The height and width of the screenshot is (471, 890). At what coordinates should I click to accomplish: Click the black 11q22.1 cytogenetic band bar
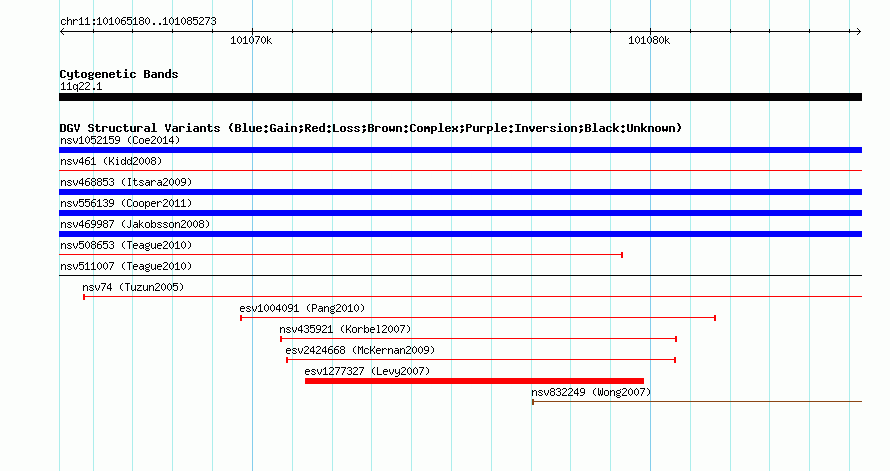click(460, 97)
